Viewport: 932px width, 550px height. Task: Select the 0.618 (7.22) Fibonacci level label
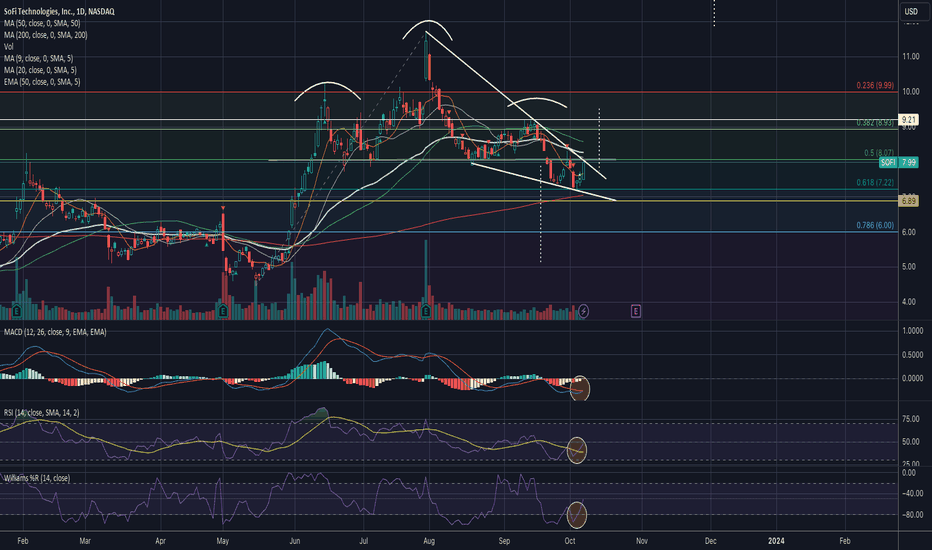tap(875, 183)
